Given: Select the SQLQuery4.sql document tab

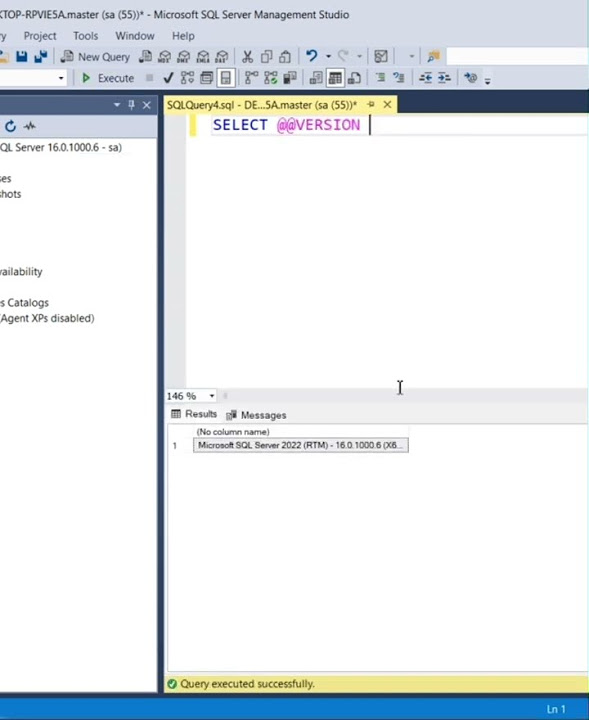Looking at the screenshot, I should click(x=262, y=105).
